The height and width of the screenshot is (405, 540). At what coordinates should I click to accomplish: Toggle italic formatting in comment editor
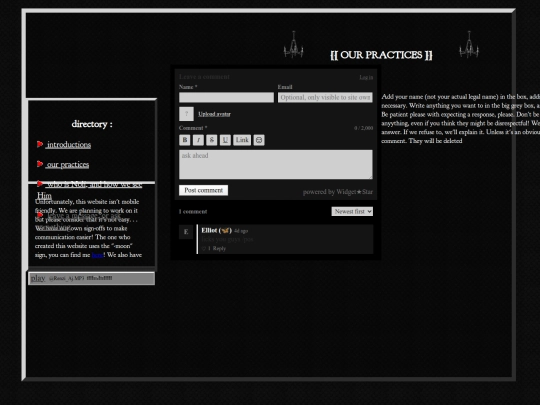[x=198, y=140]
